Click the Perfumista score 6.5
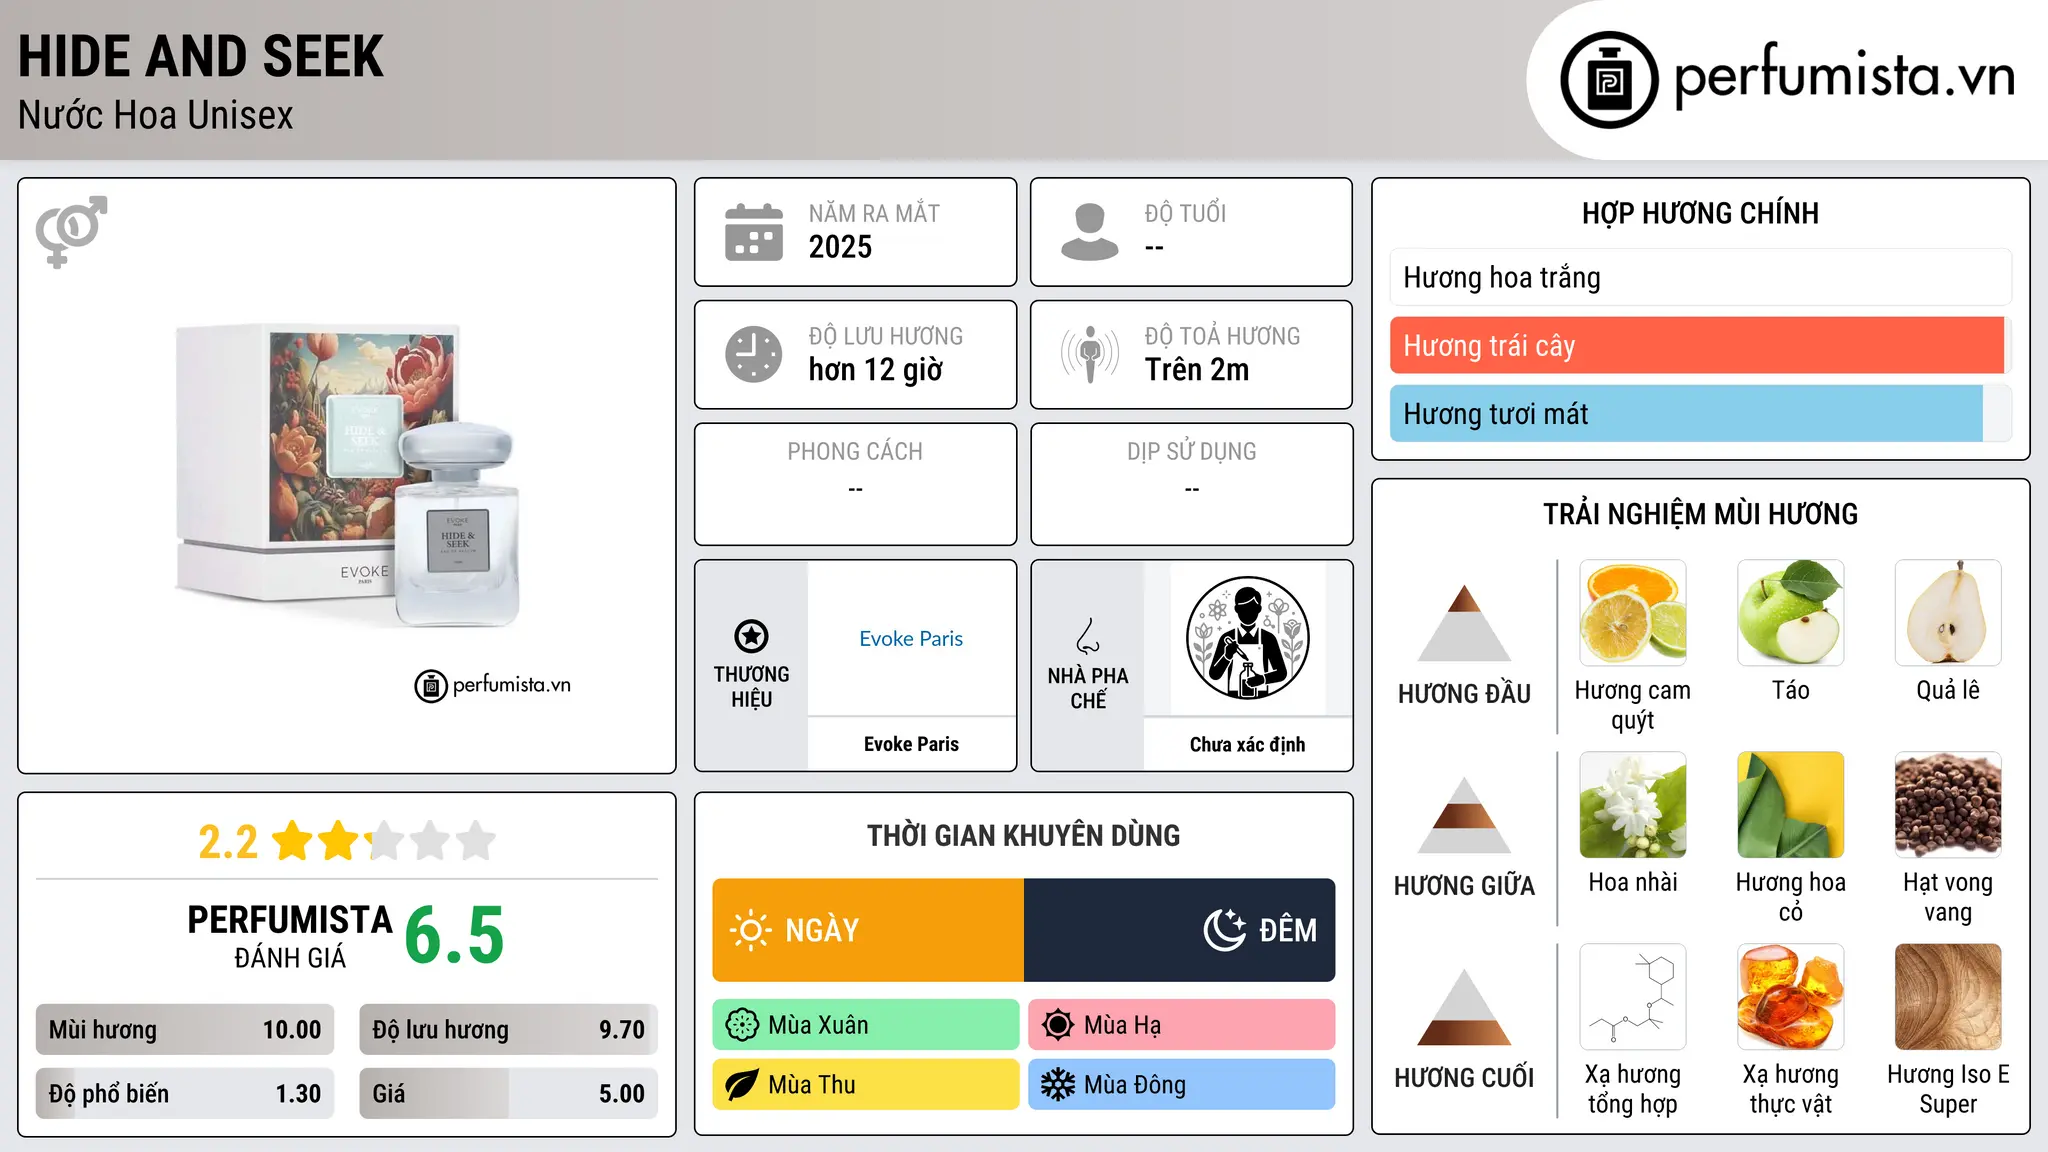Viewport: 2048px width, 1152px height. (x=455, y=936)
